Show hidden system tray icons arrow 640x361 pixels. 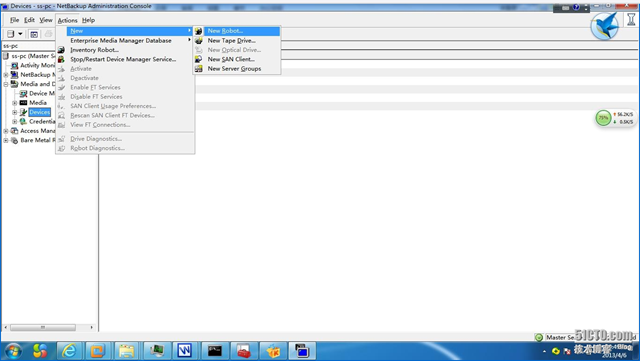pos(544,351)
